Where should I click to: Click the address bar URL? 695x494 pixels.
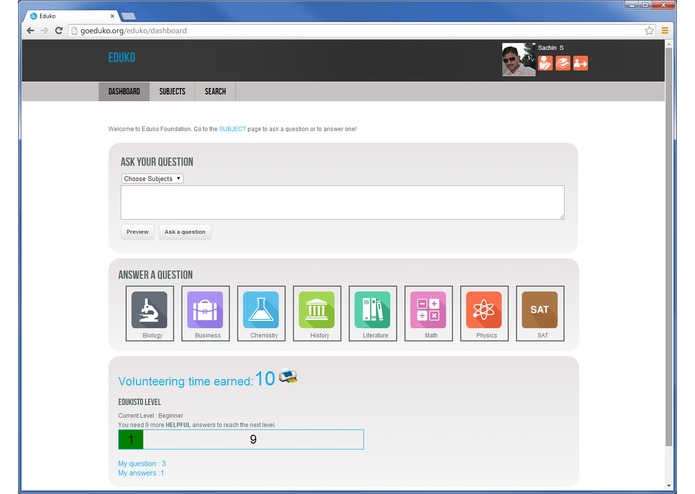(x=133, y=31)
